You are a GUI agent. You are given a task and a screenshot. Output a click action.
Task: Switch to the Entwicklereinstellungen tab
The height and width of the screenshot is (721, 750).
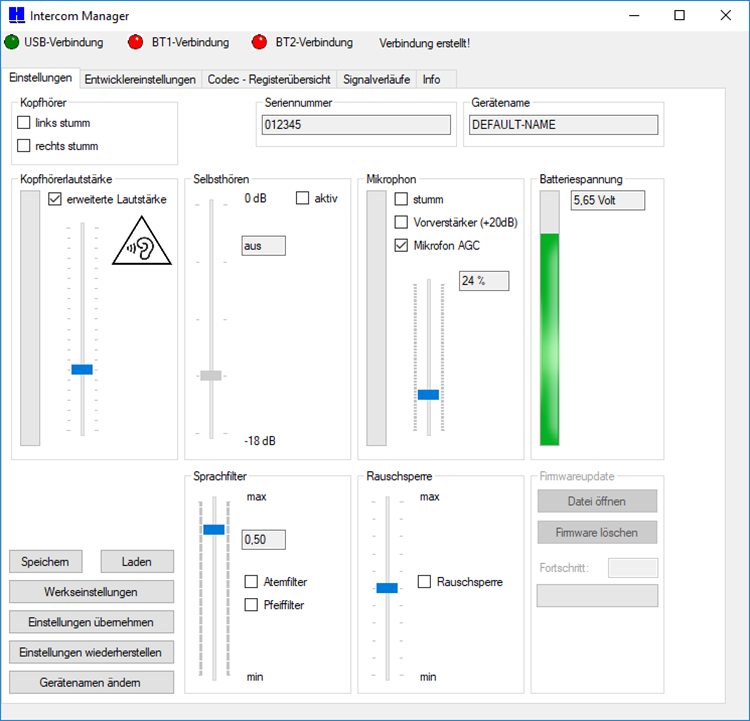140,79
